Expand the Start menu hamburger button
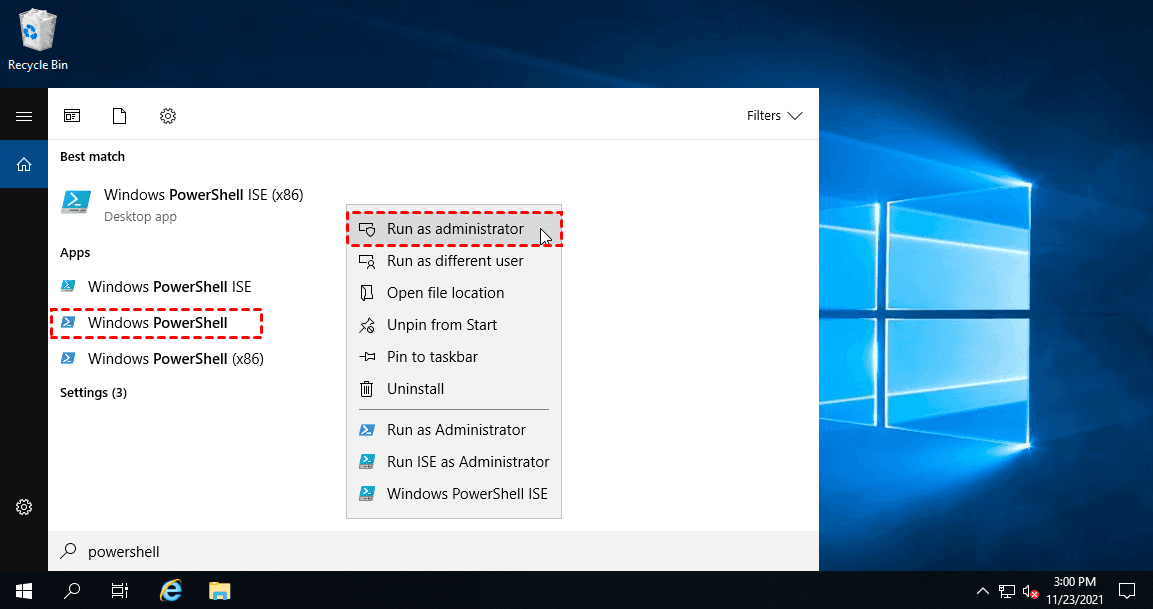Viewport: 1153px width, 609px height. tap(23, 115)
